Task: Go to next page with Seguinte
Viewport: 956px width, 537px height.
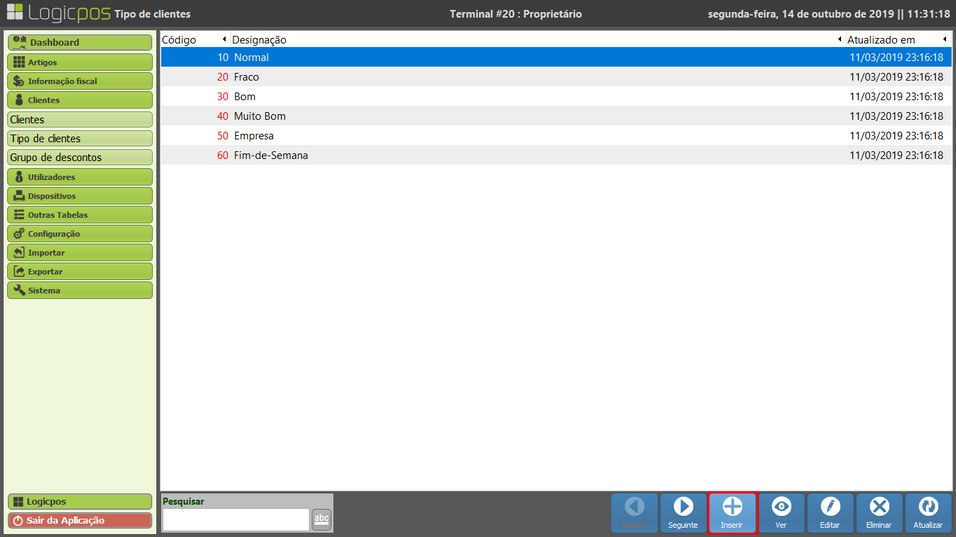Action: (x=684, y=512)
